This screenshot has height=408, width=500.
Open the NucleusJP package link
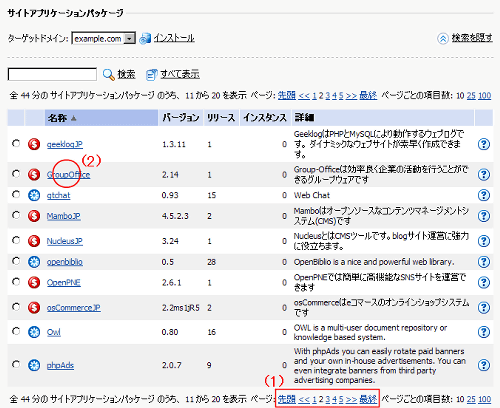pyautogui.click(x=65, y=241)
